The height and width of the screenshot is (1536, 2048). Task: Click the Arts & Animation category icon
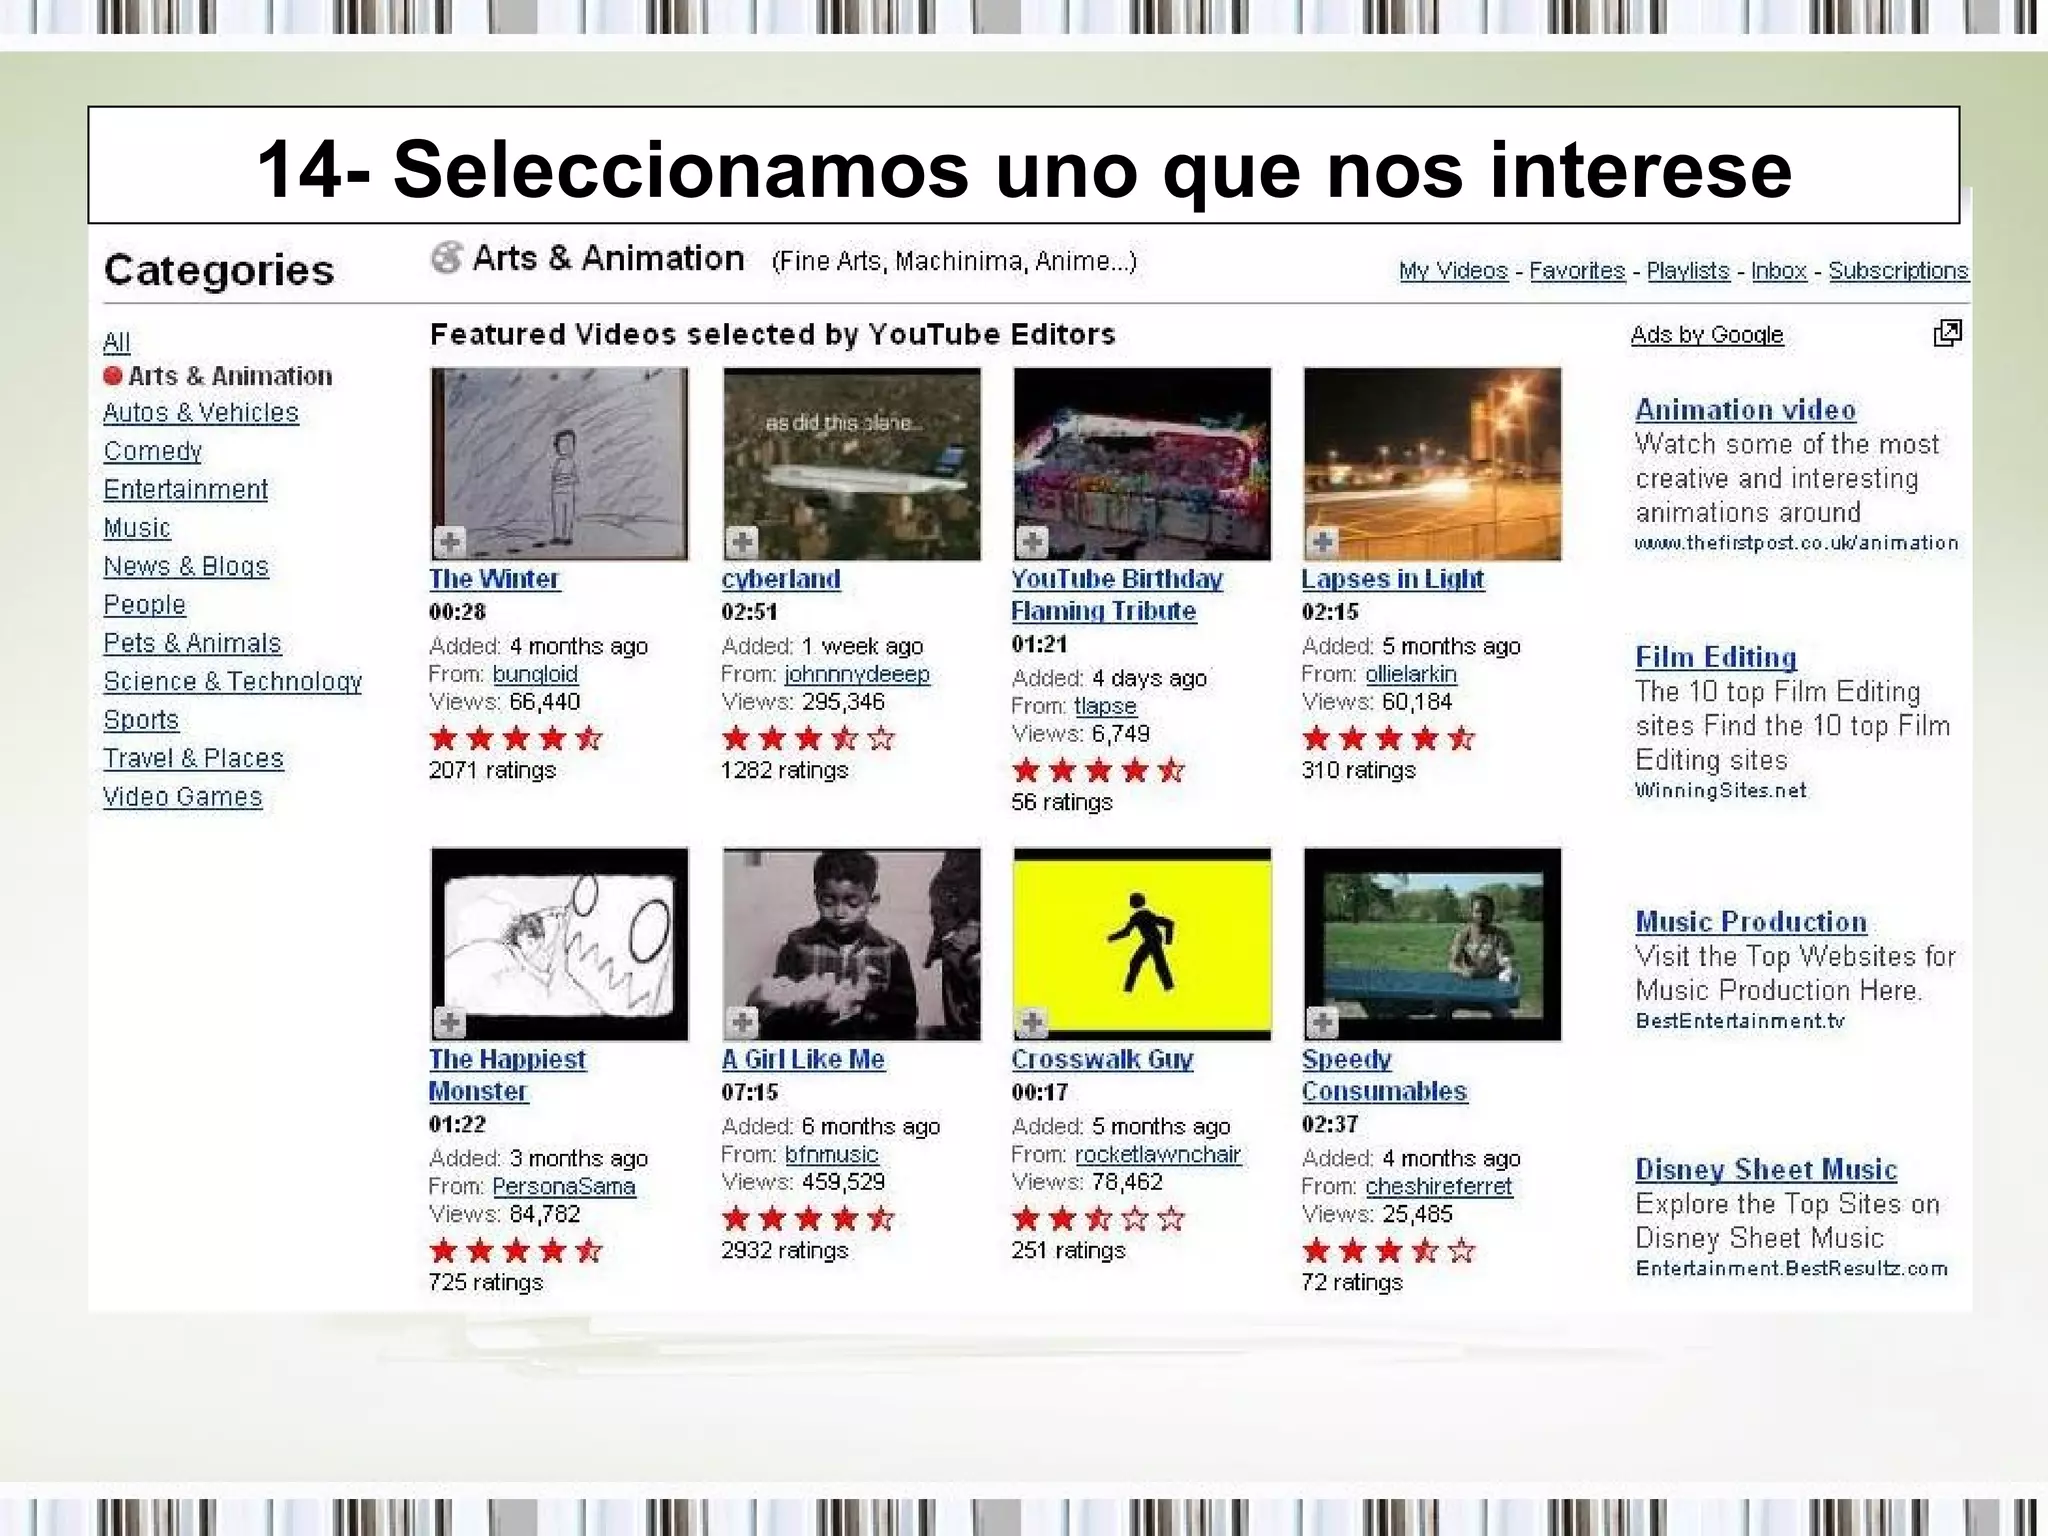pyautogui.click(x=447, y=258)
